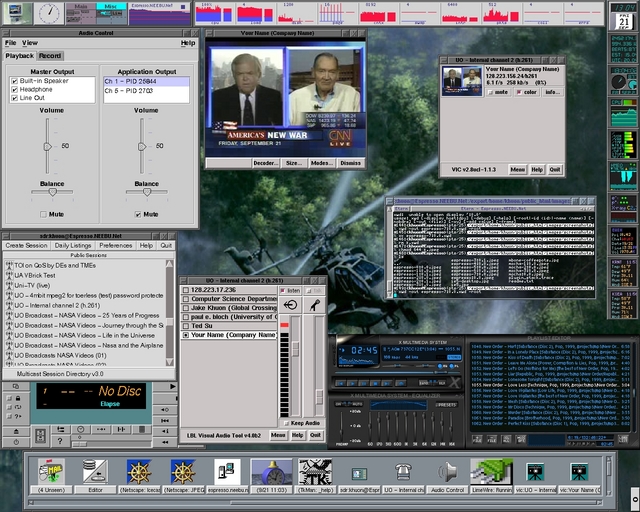Adjust the Application Output balance slider

147,192
